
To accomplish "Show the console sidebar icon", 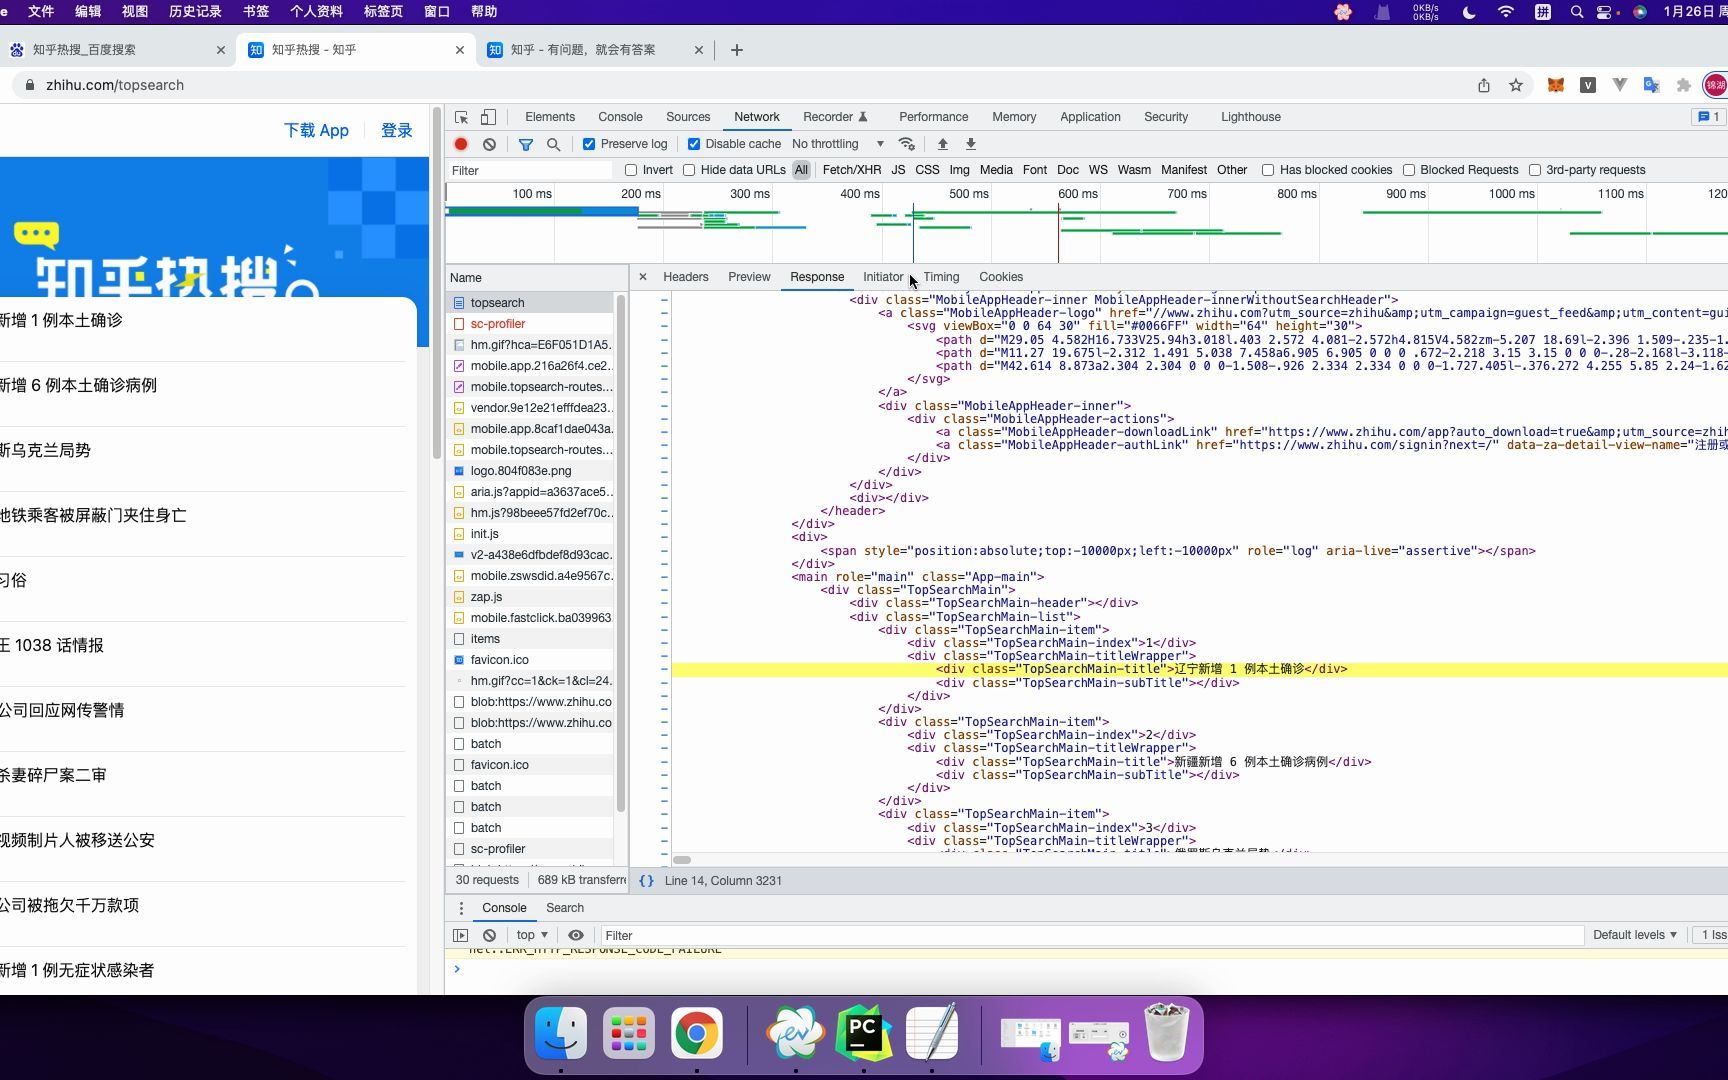I will tap(460, 935).
